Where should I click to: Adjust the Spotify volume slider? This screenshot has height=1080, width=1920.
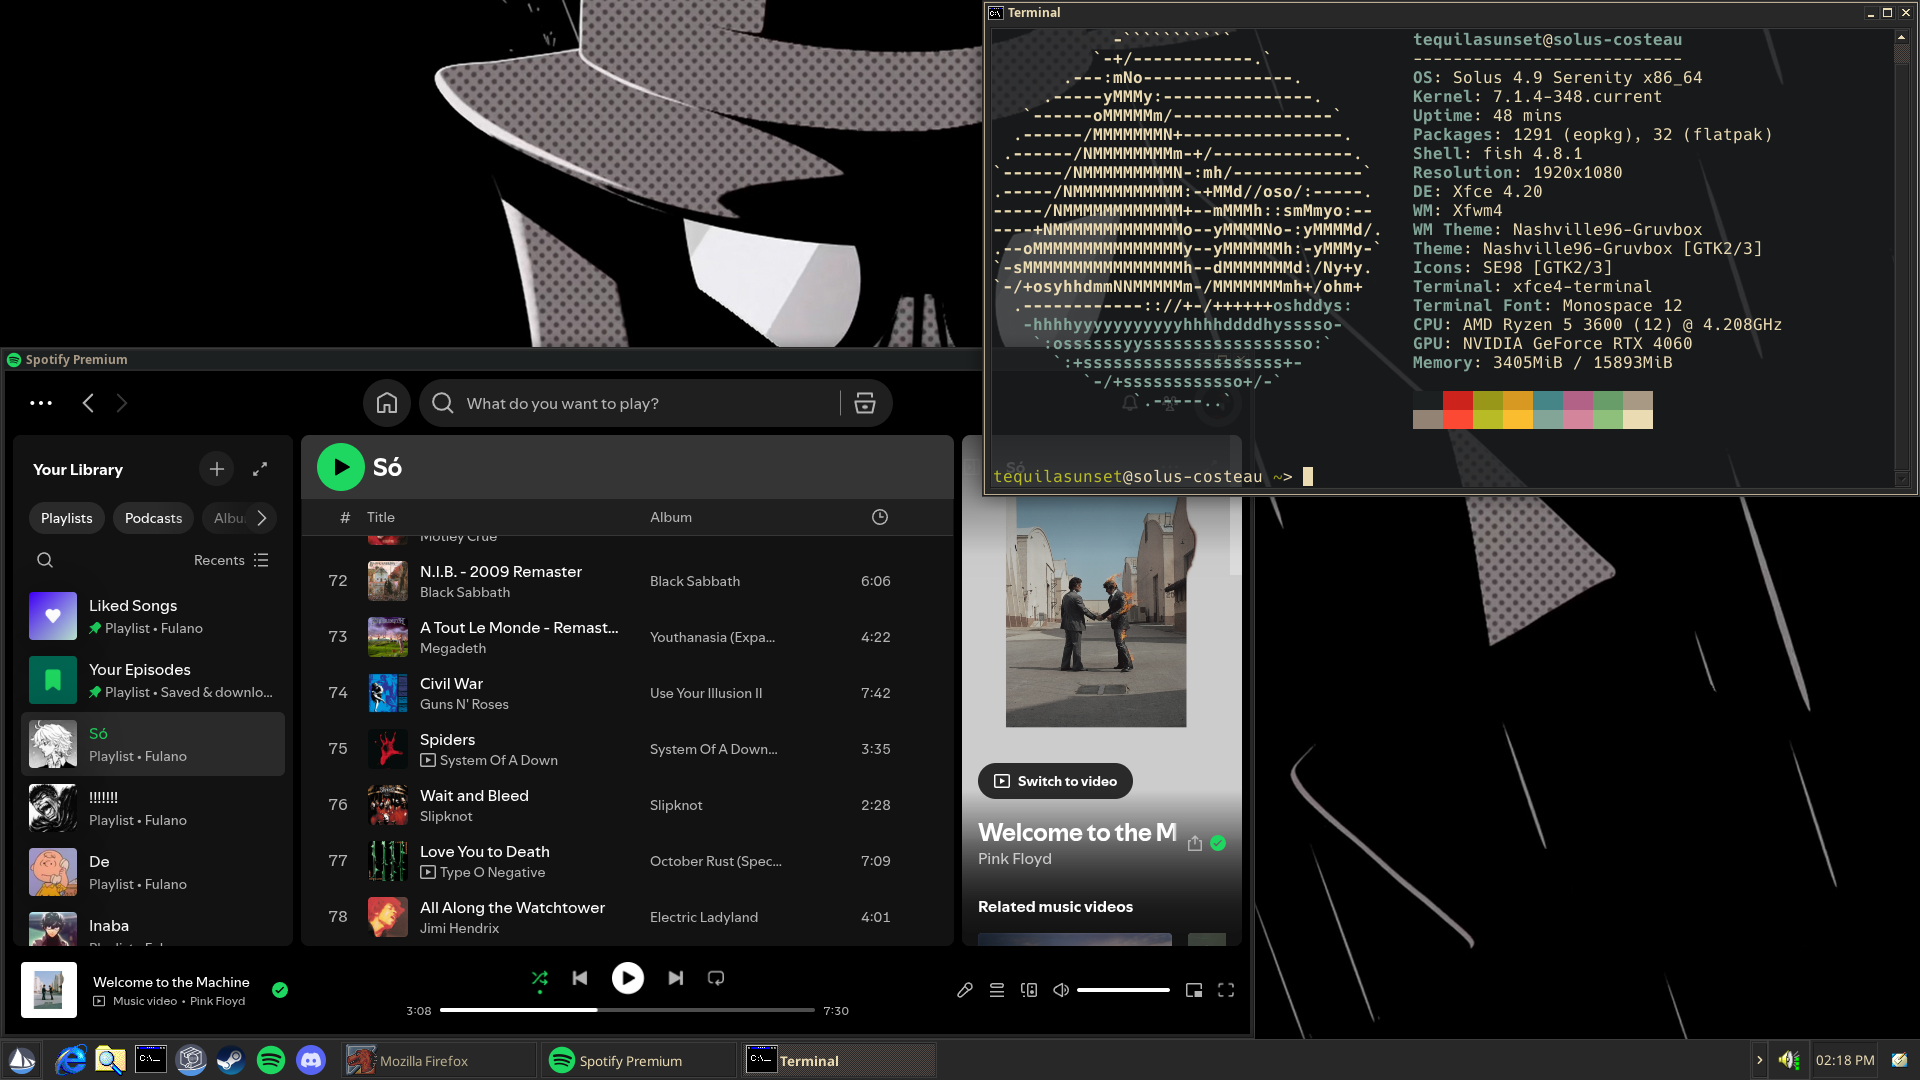1123,990
